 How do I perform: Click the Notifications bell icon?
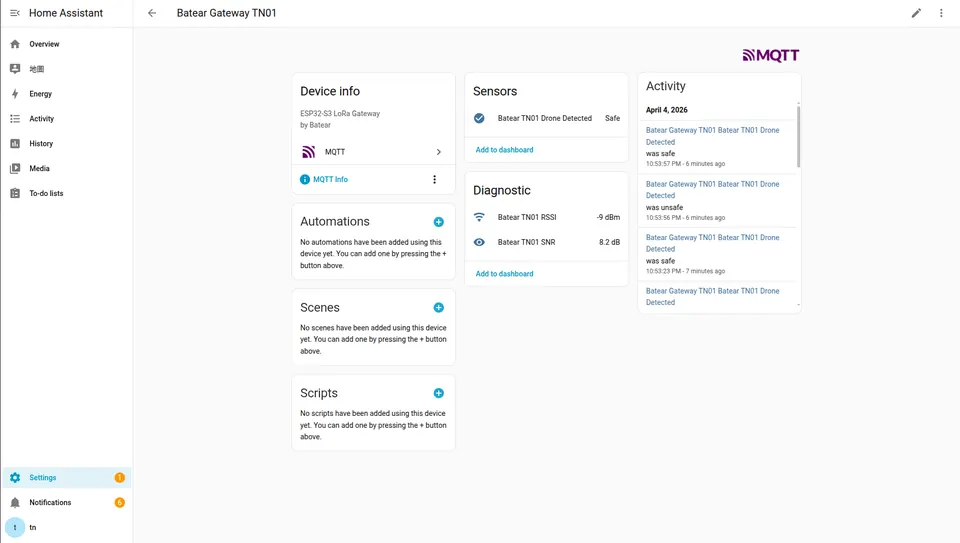(x=15, y=503)
